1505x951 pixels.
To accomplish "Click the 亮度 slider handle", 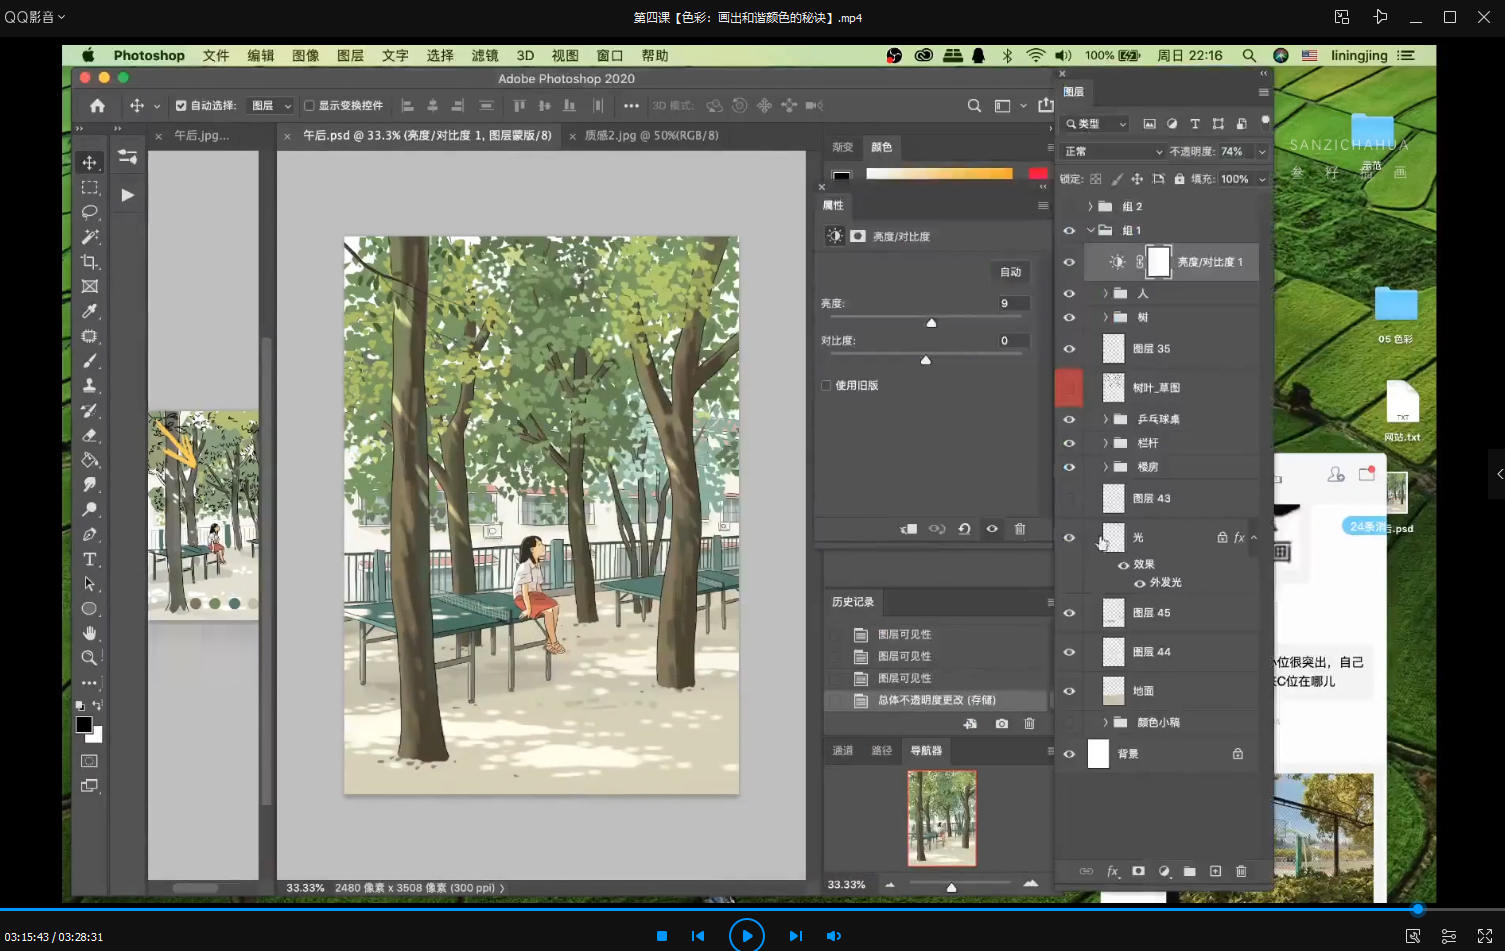I will tap(931, 323).
